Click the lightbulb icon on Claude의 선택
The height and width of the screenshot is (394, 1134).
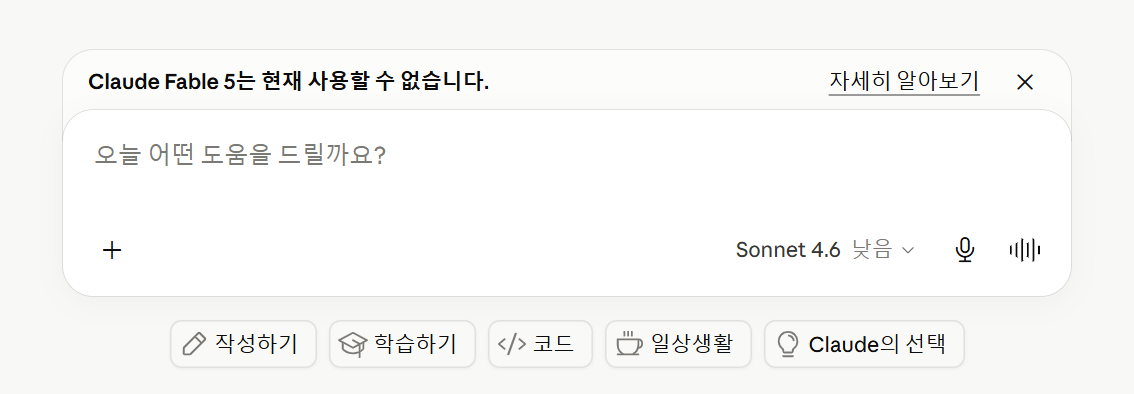tap(787, 344)
